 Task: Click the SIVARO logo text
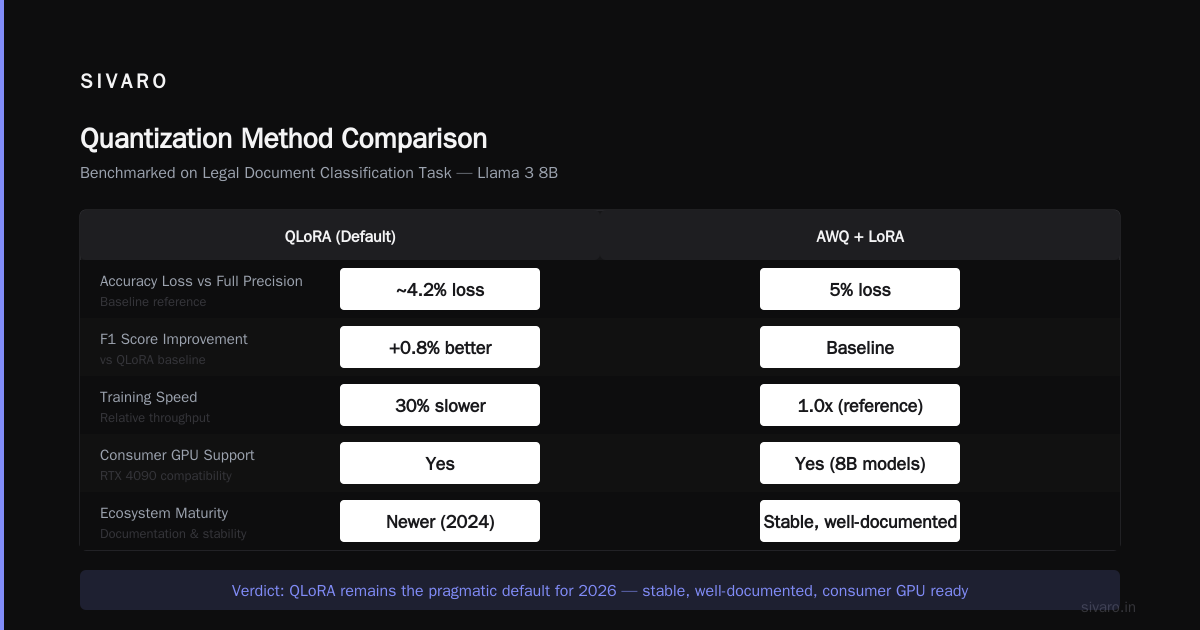124,82
